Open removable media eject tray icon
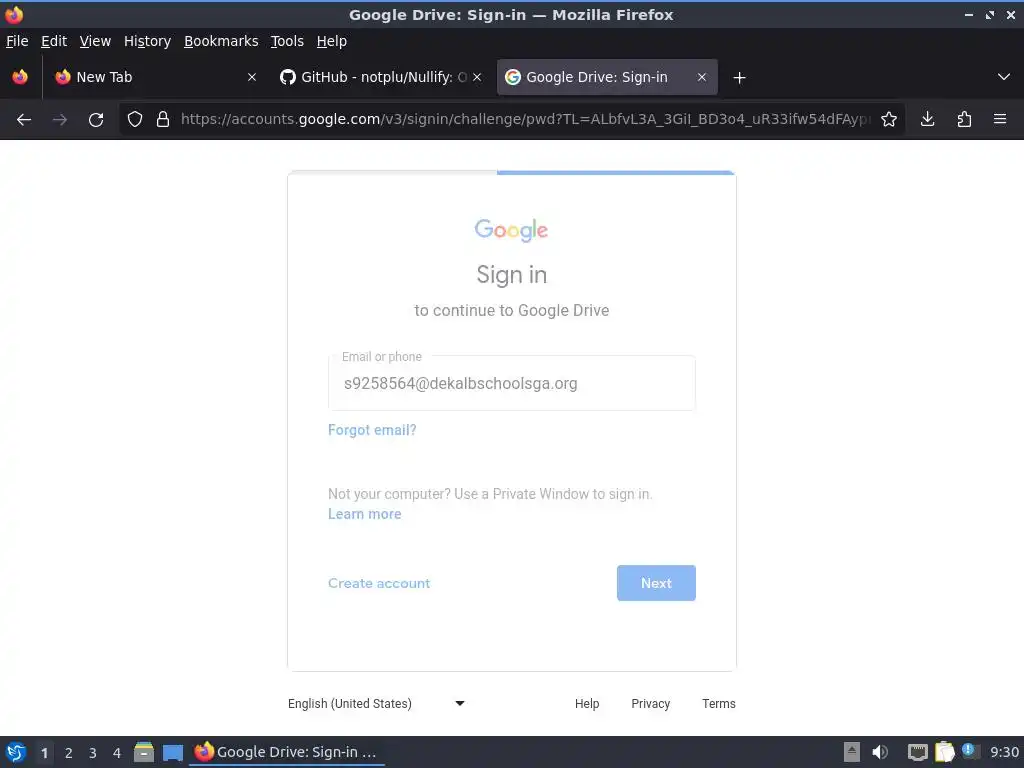Screen dimensions: 1024x768 (851, 752)
